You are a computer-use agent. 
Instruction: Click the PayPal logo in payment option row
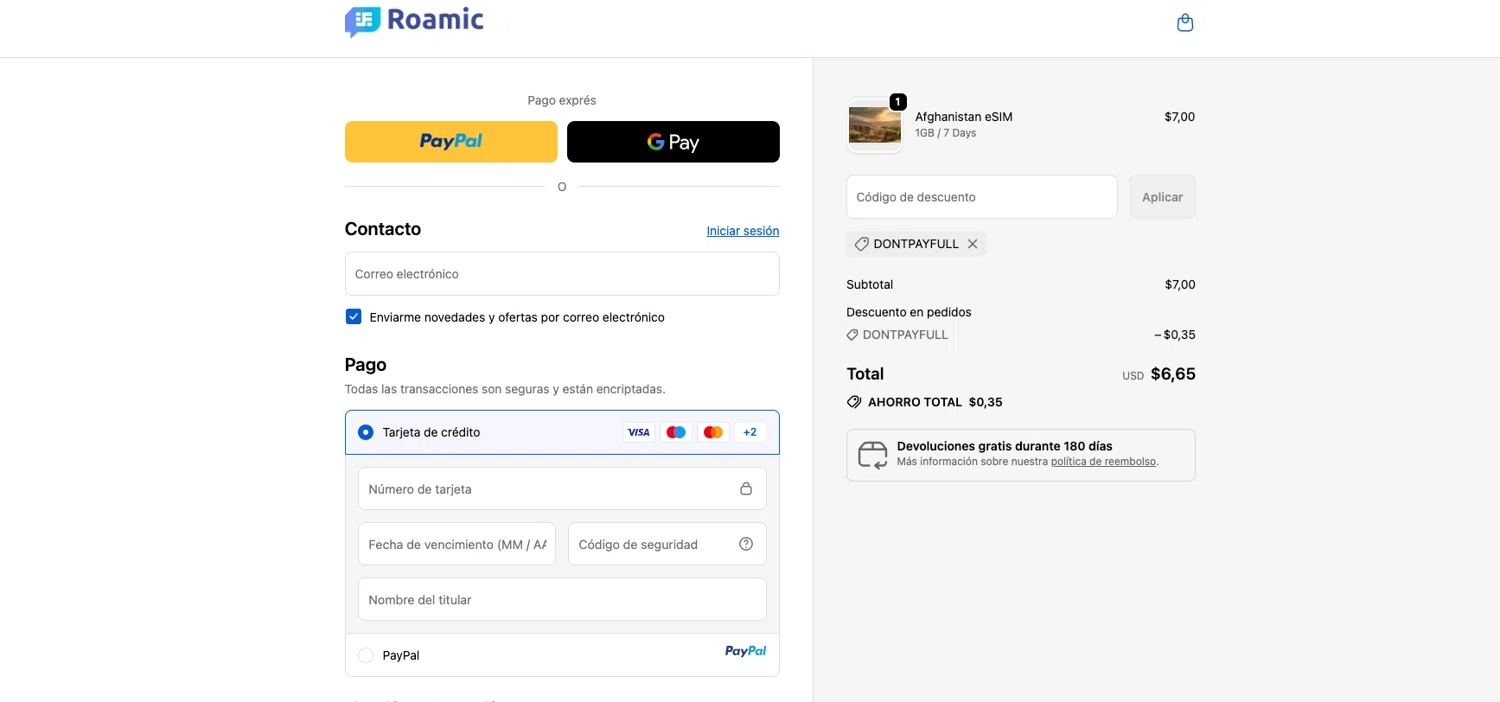(745, 651)
